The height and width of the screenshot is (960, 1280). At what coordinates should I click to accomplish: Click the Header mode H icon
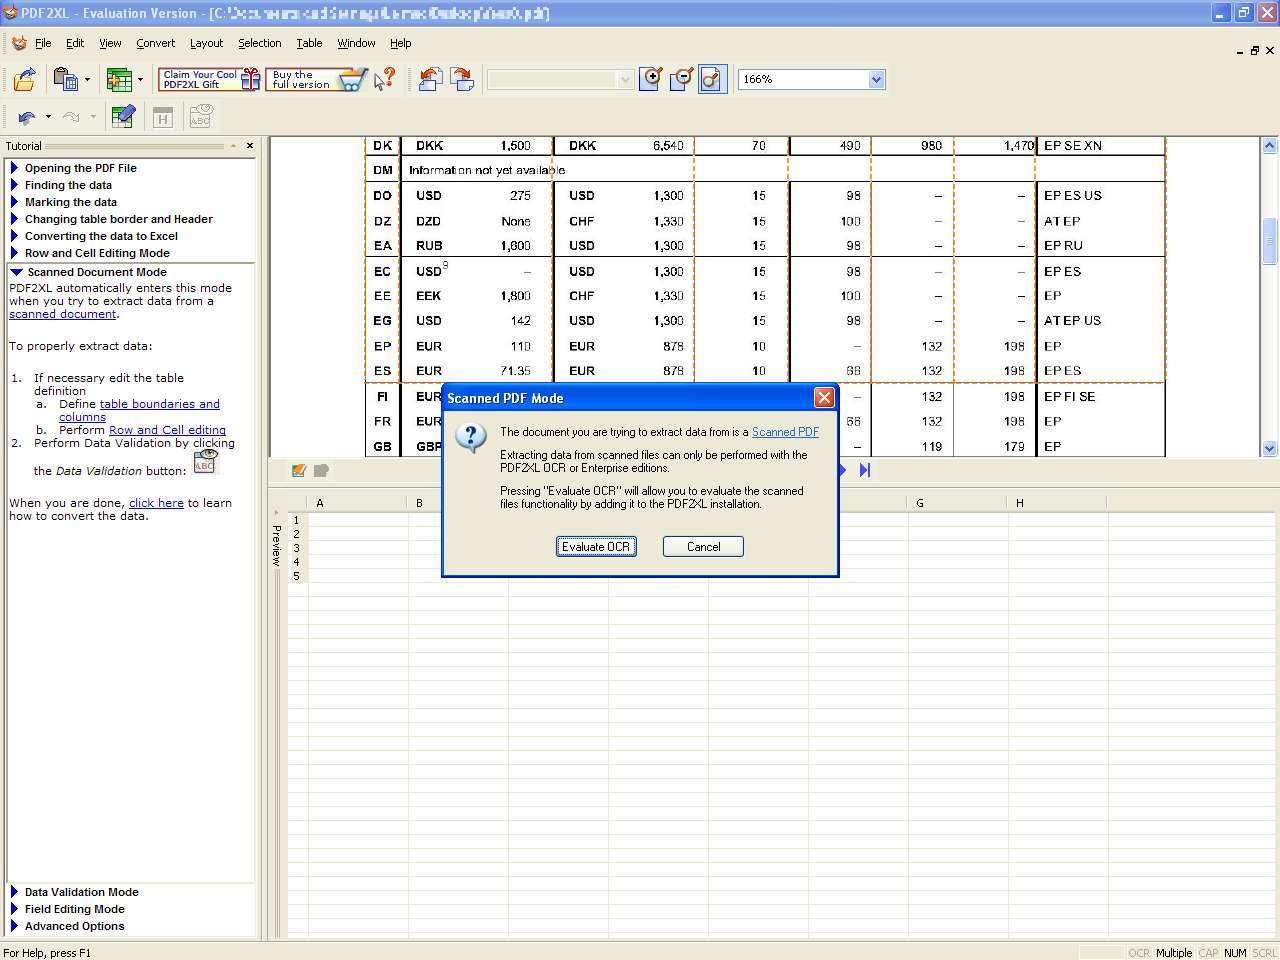[163, 117]
